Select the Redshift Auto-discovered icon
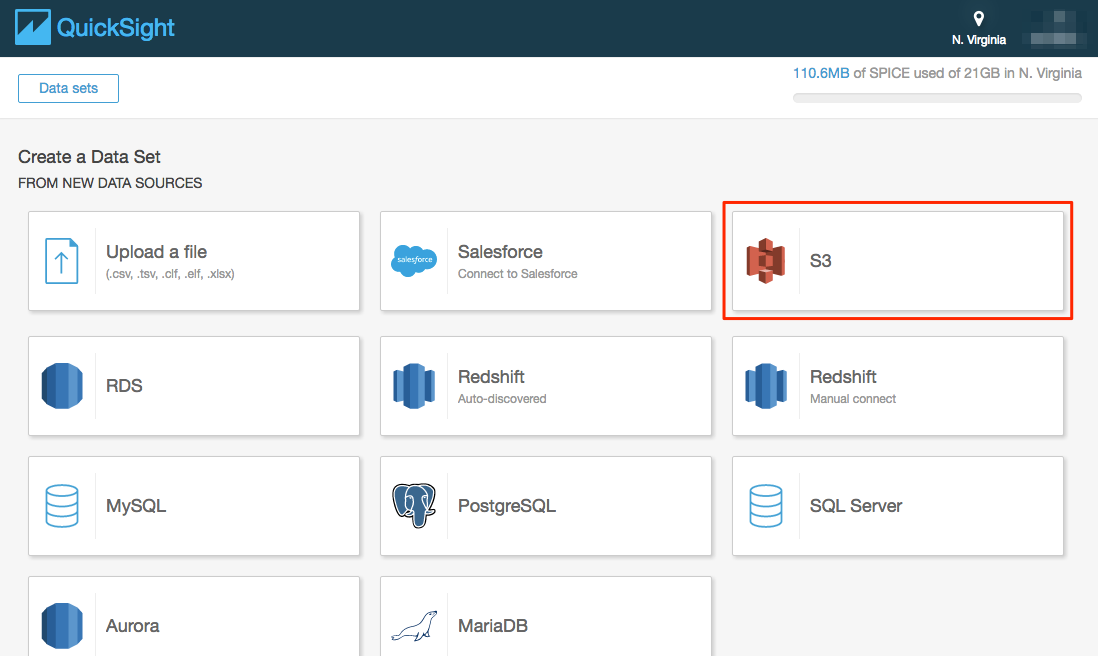The width and height of the screenshot is (1098, 656). pos(415,386)
